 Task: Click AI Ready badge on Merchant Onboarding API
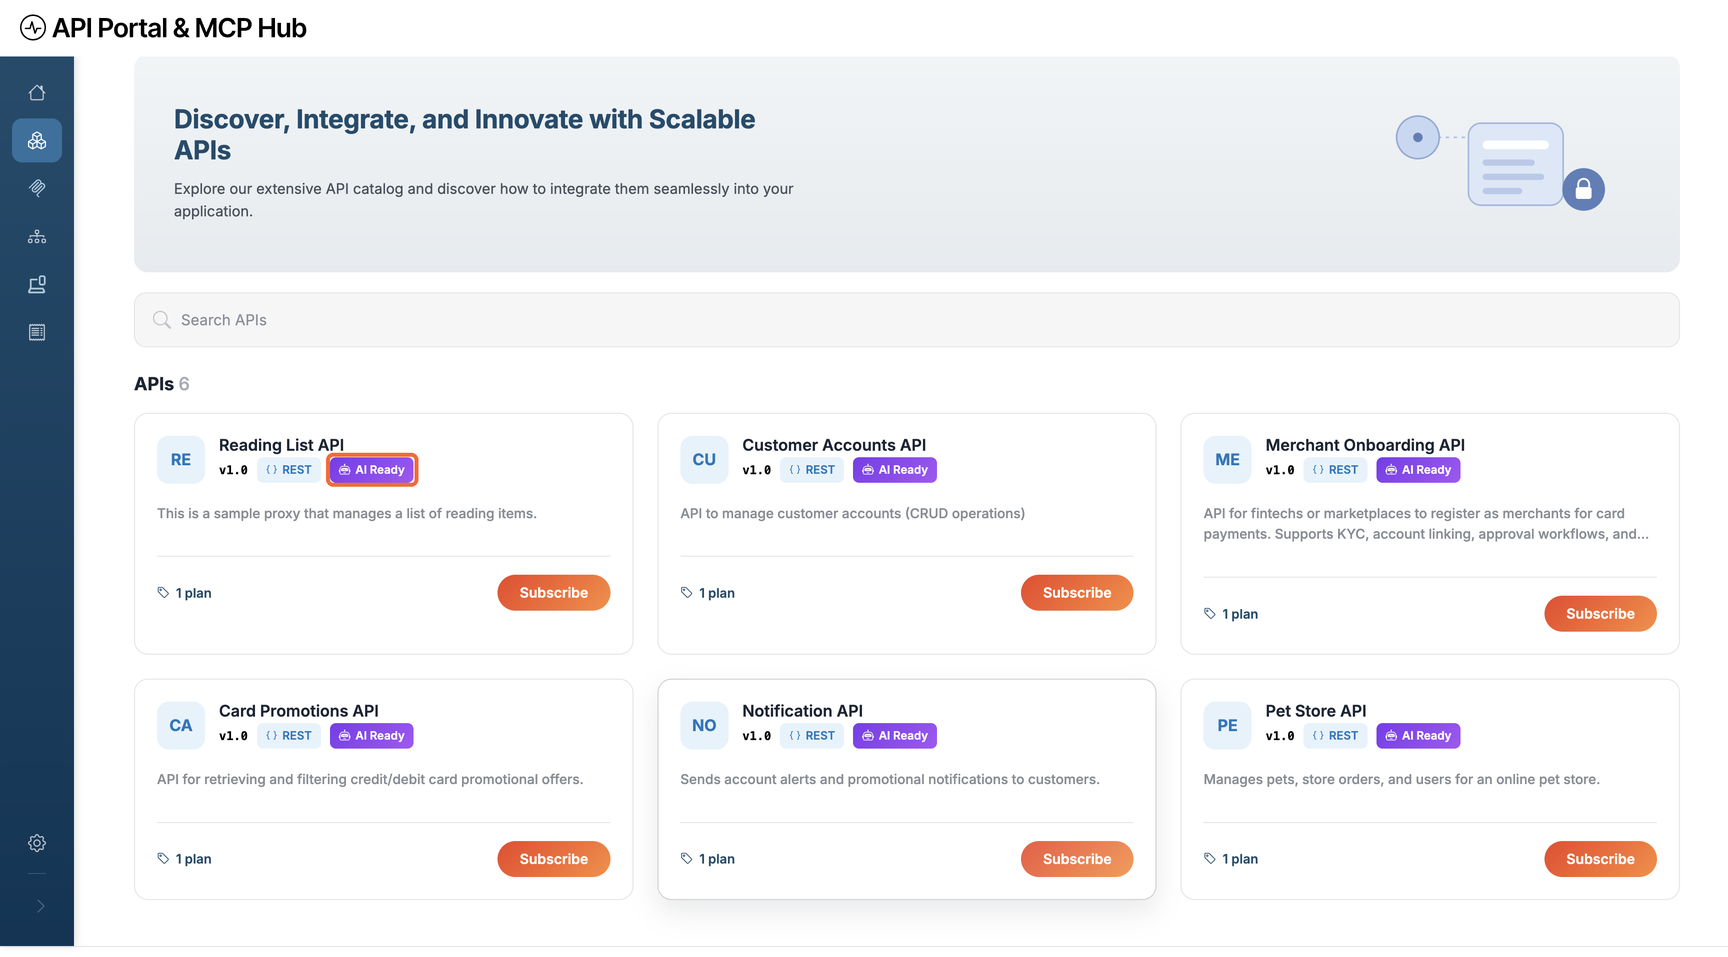coord(1418,470)
